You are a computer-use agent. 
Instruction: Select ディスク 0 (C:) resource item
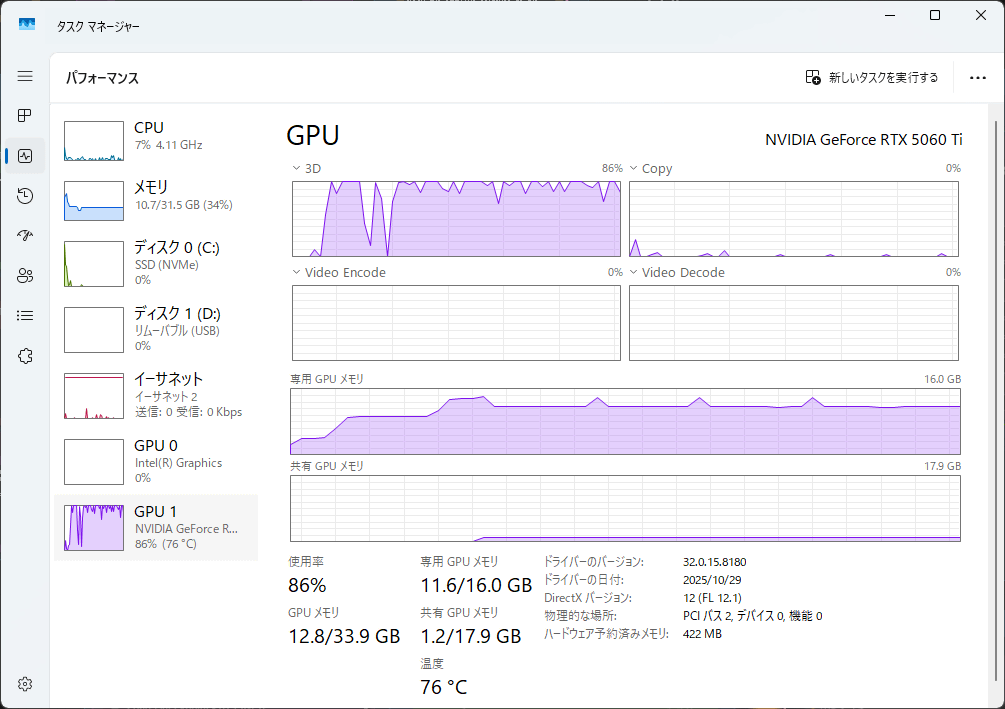pos(155,264)
